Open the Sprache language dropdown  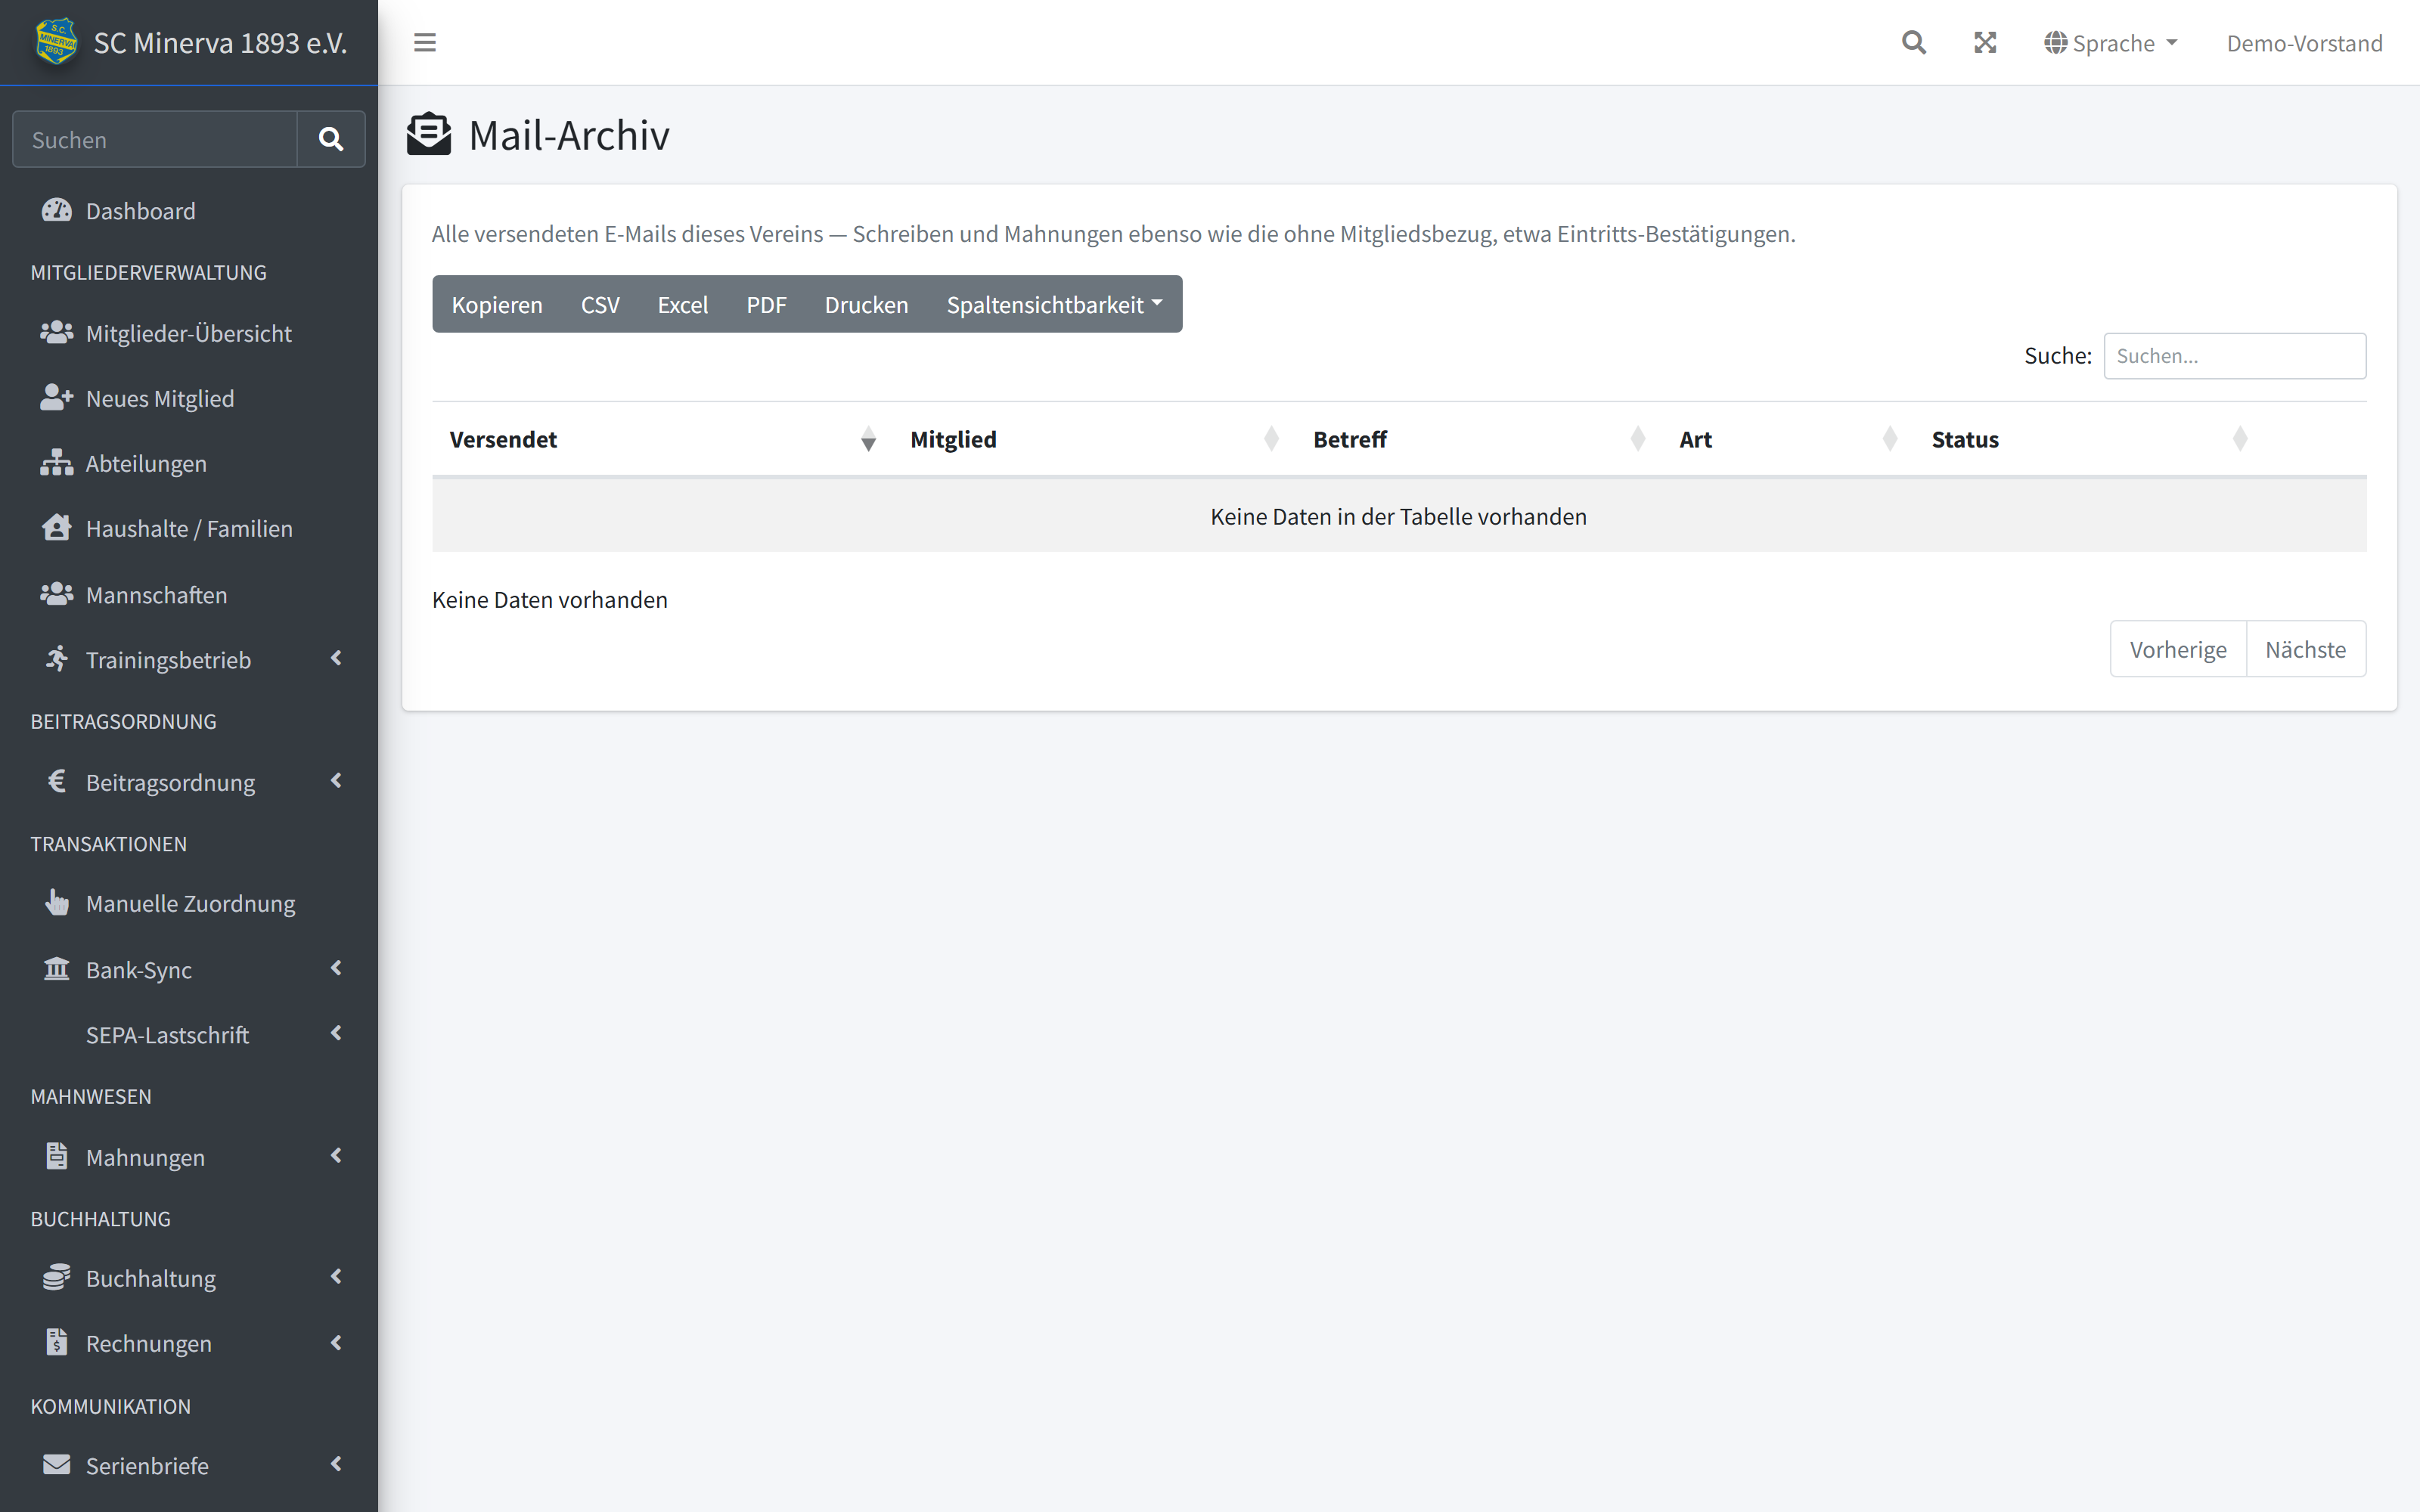2111,43
